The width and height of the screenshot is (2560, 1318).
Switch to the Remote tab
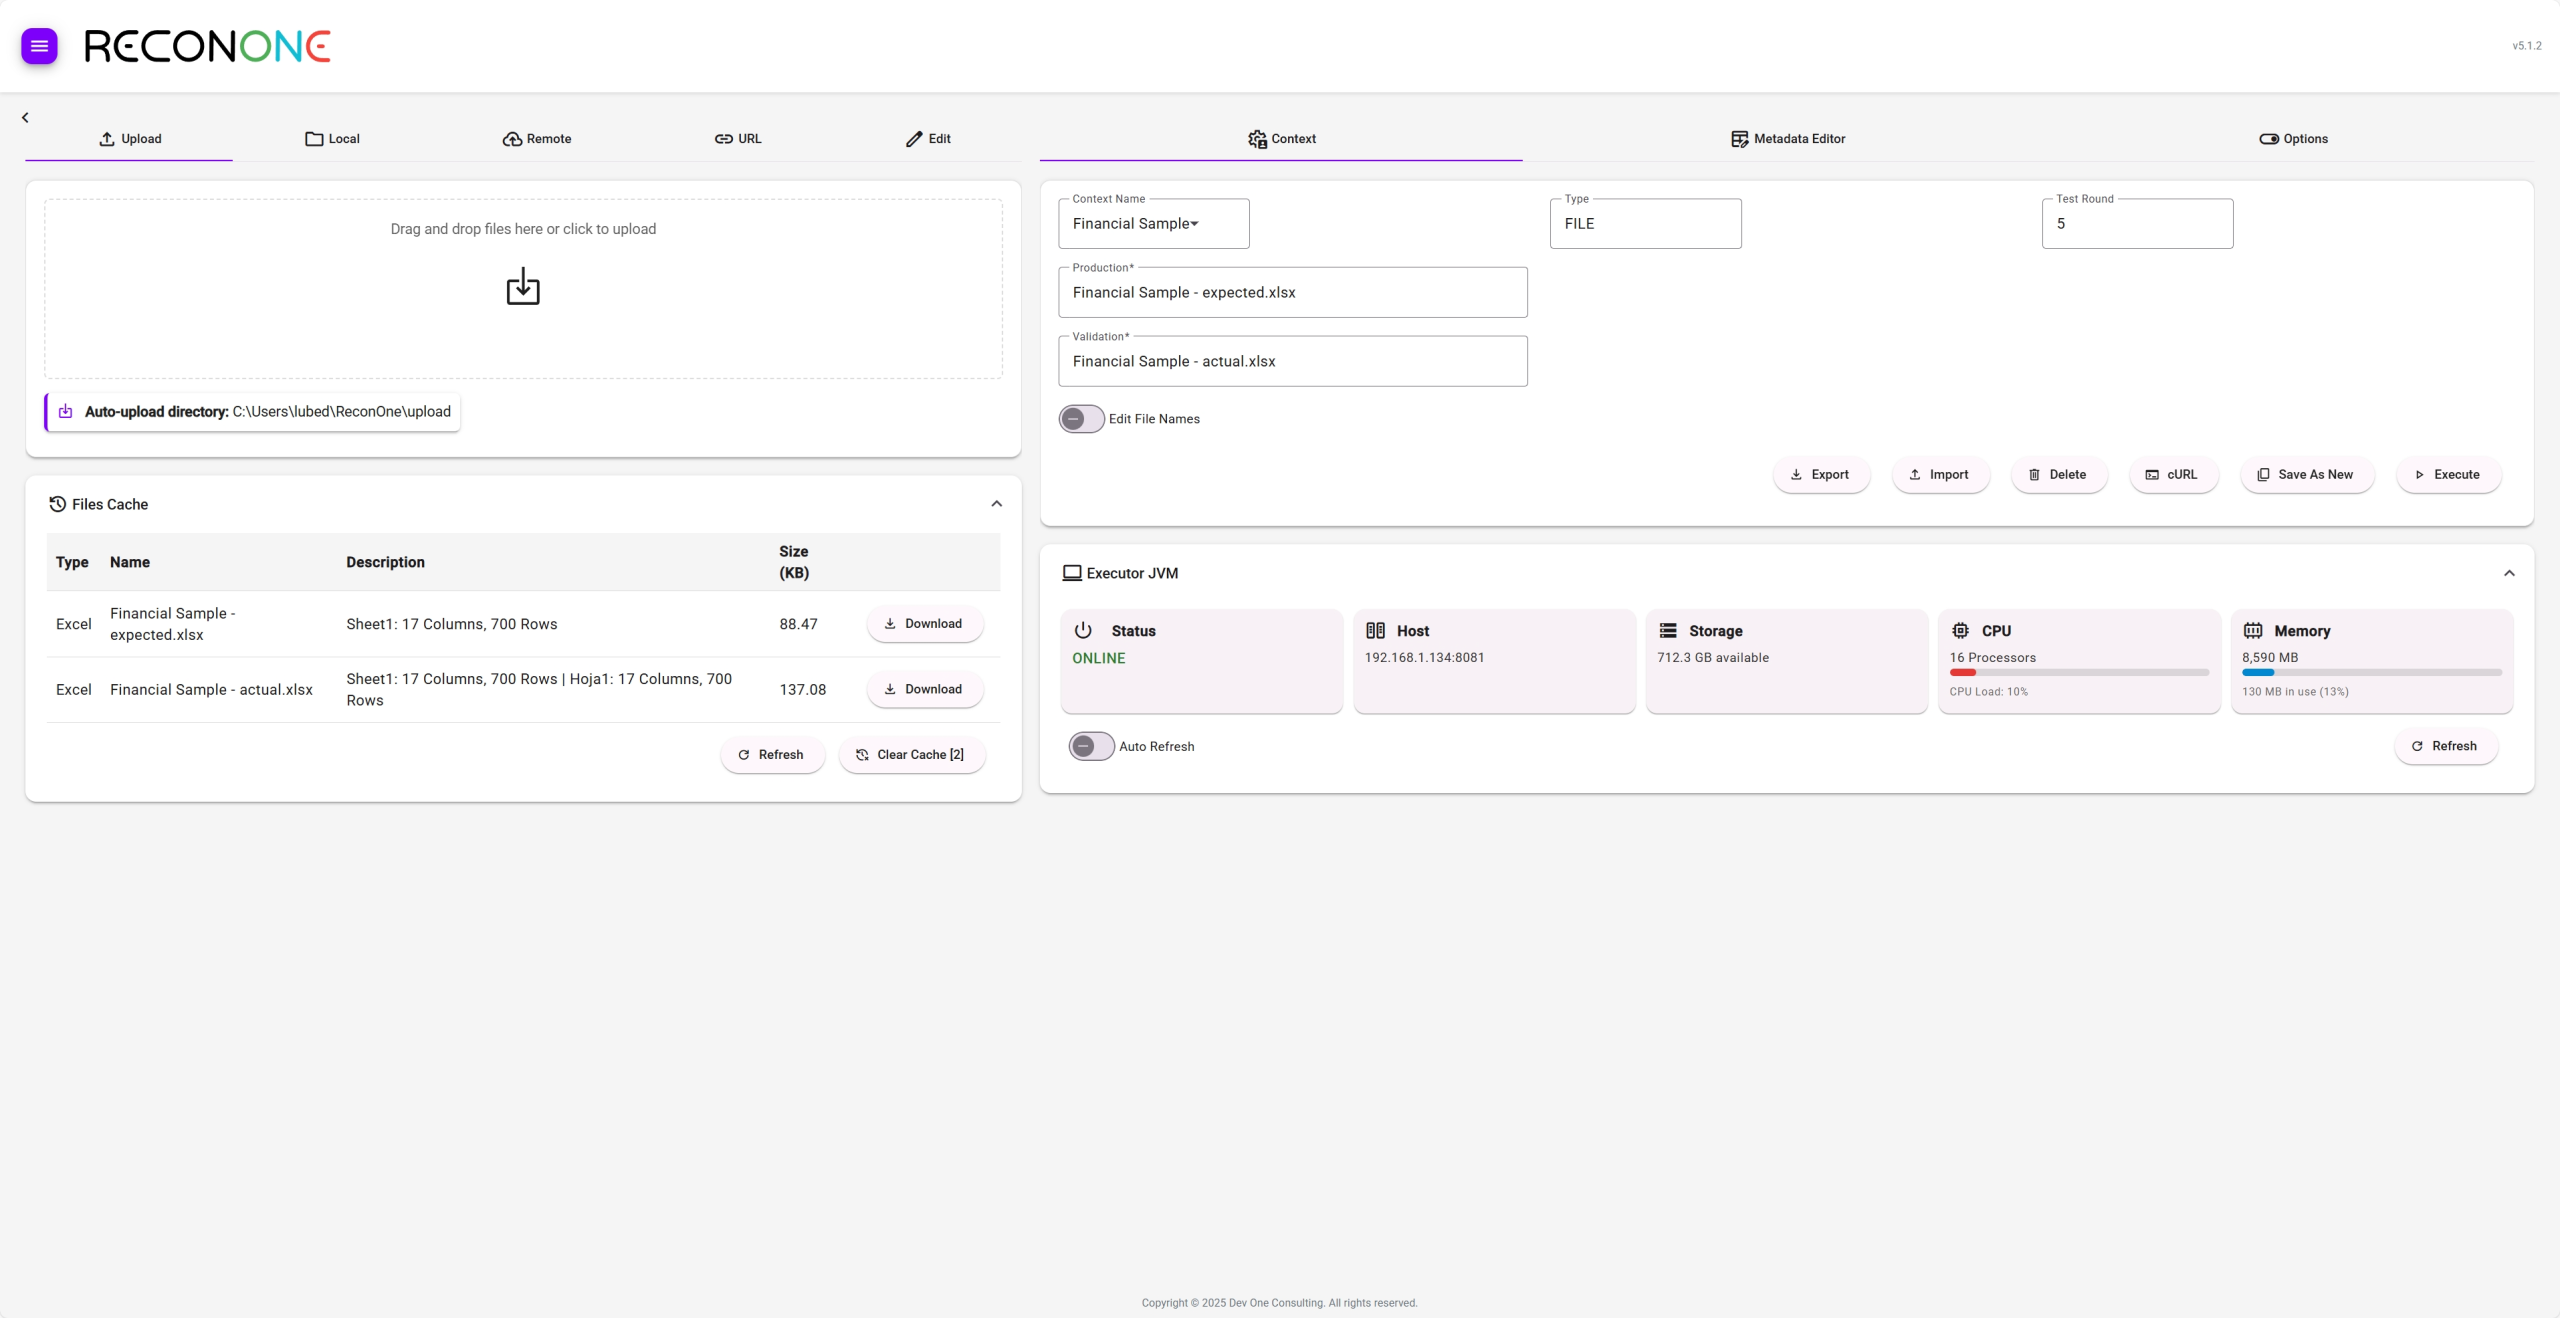(537, 139)
